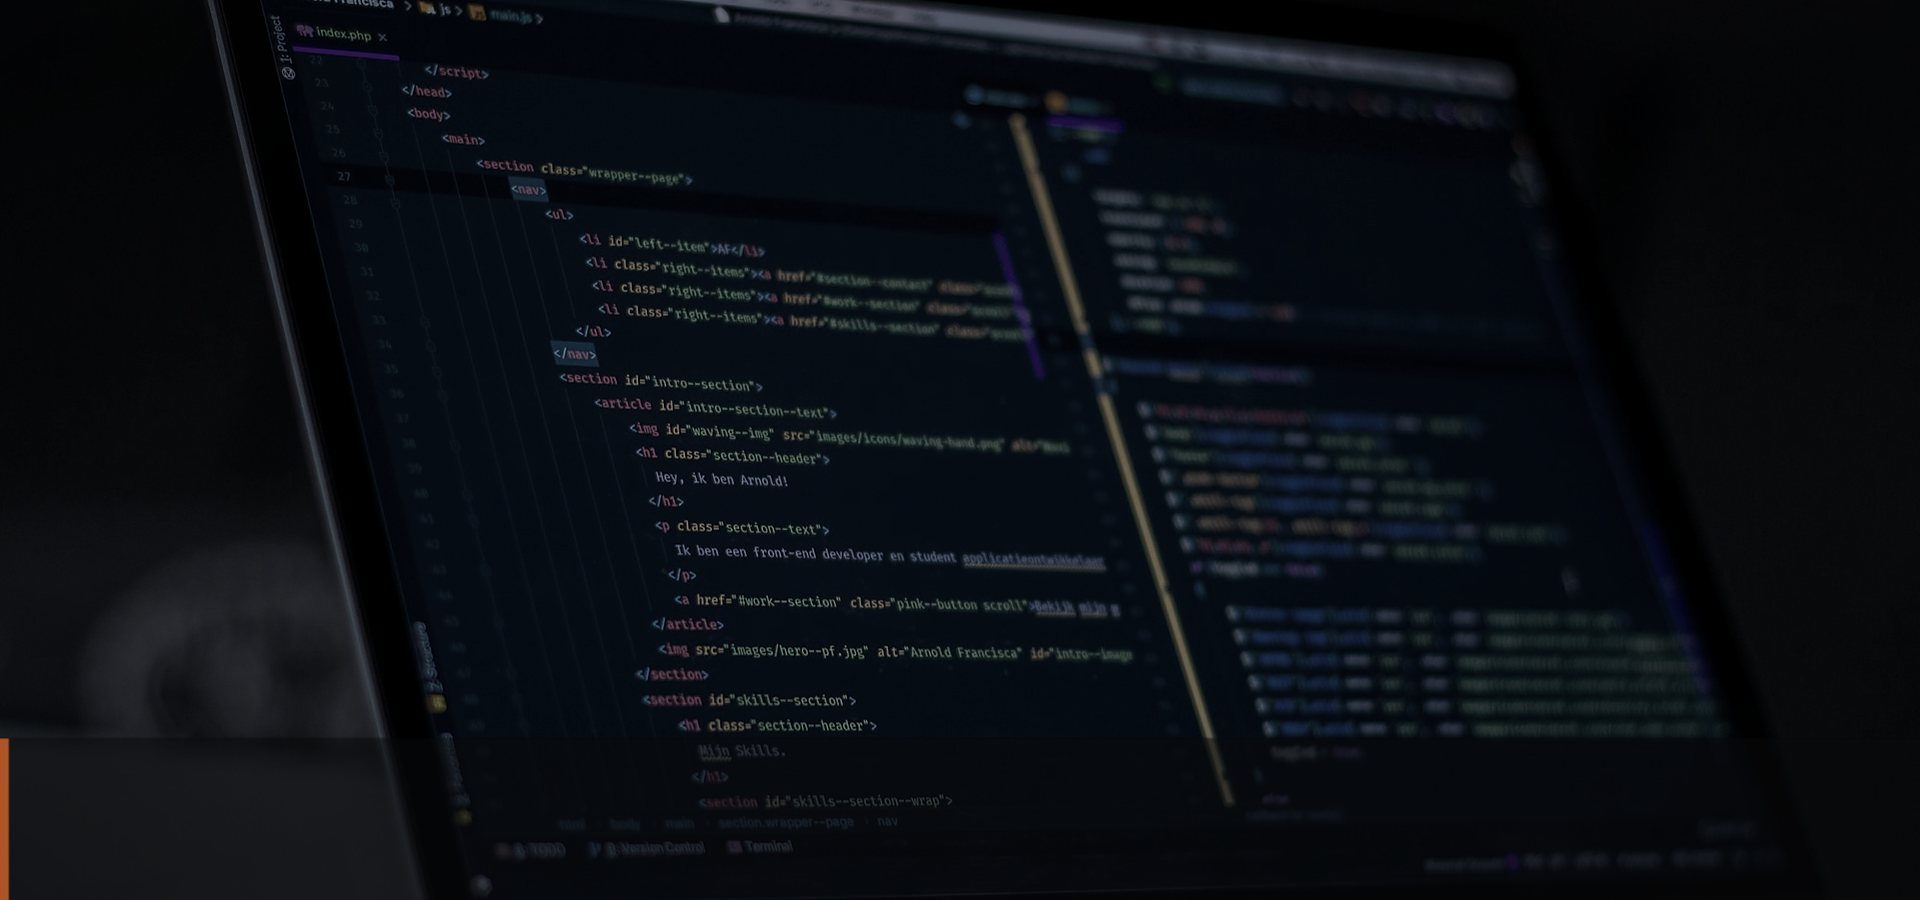Image resolution: width=1920 pixels, height=900 pixels.
Task: Select body in the bottom breadcrumb bar
Action: [x=625, y=824]
